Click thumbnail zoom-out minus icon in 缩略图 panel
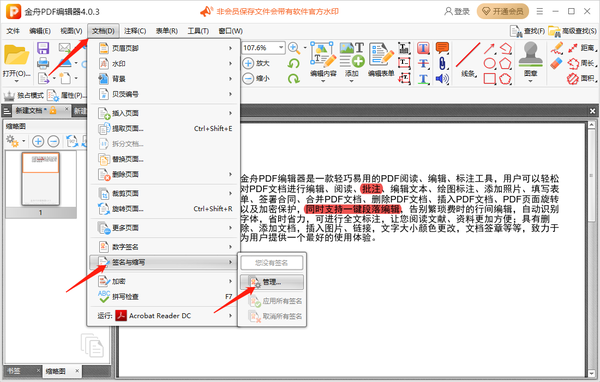The height and width of the screenshot is (382, 600). (x=54, y=141)
